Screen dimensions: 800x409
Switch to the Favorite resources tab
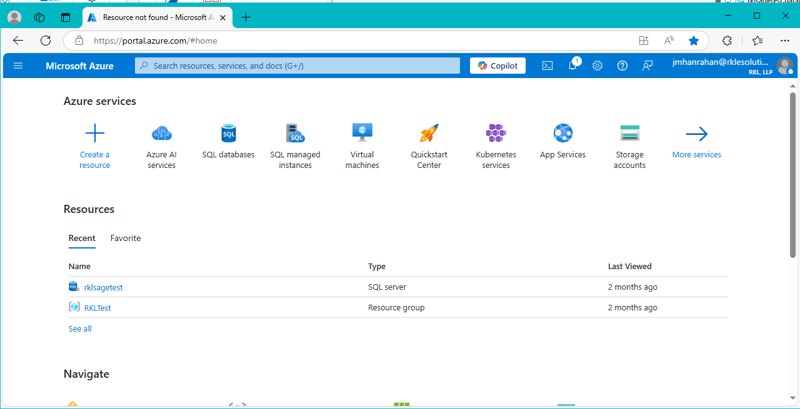[x=125, y=238]
